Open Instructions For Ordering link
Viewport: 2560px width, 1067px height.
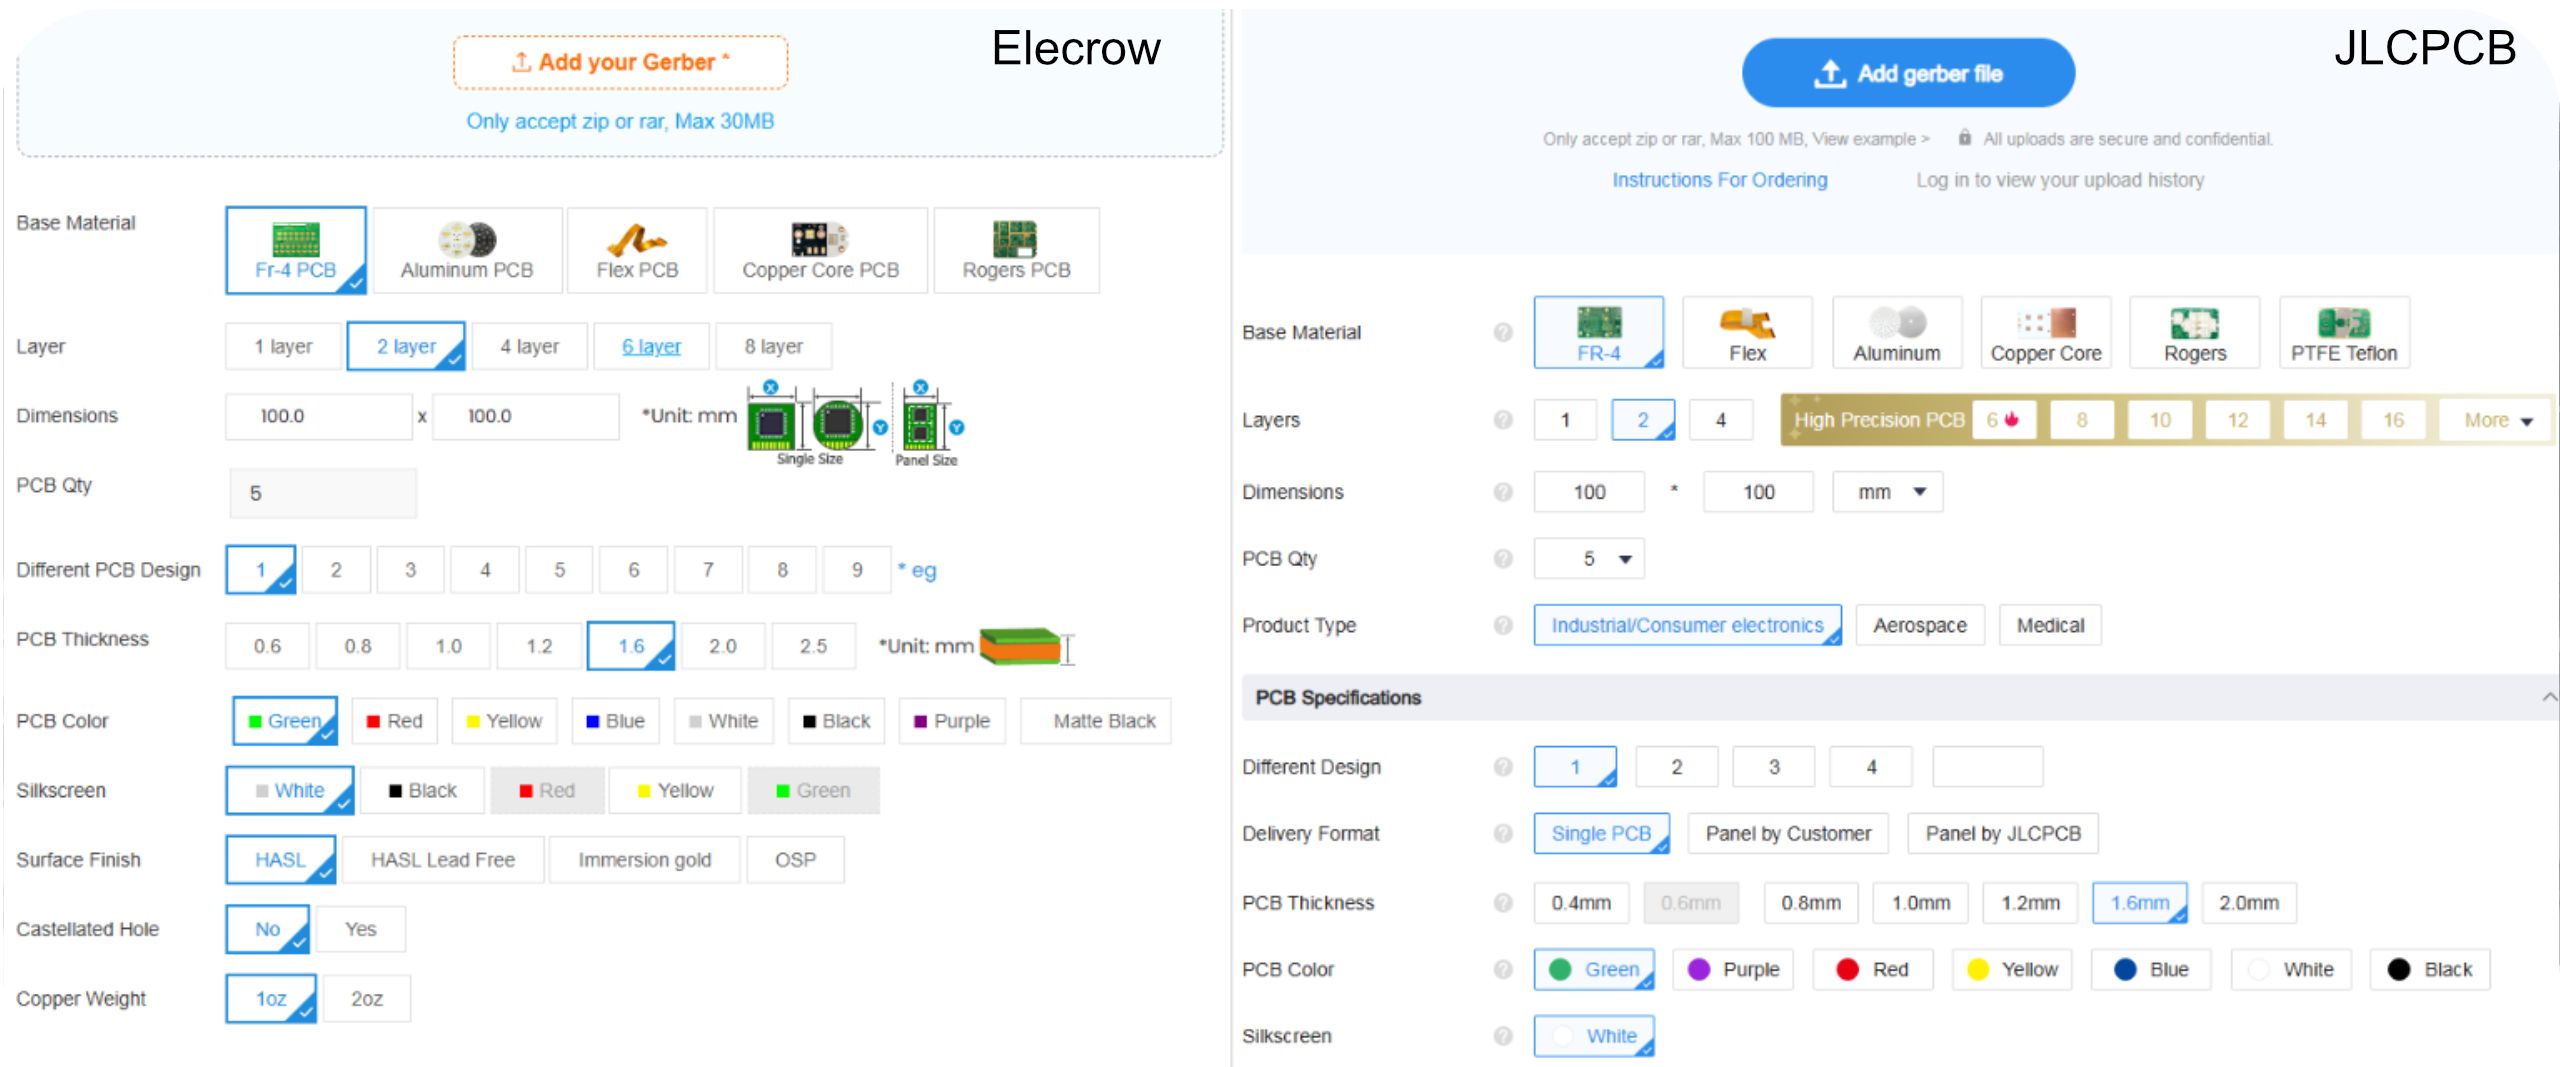1719,180
